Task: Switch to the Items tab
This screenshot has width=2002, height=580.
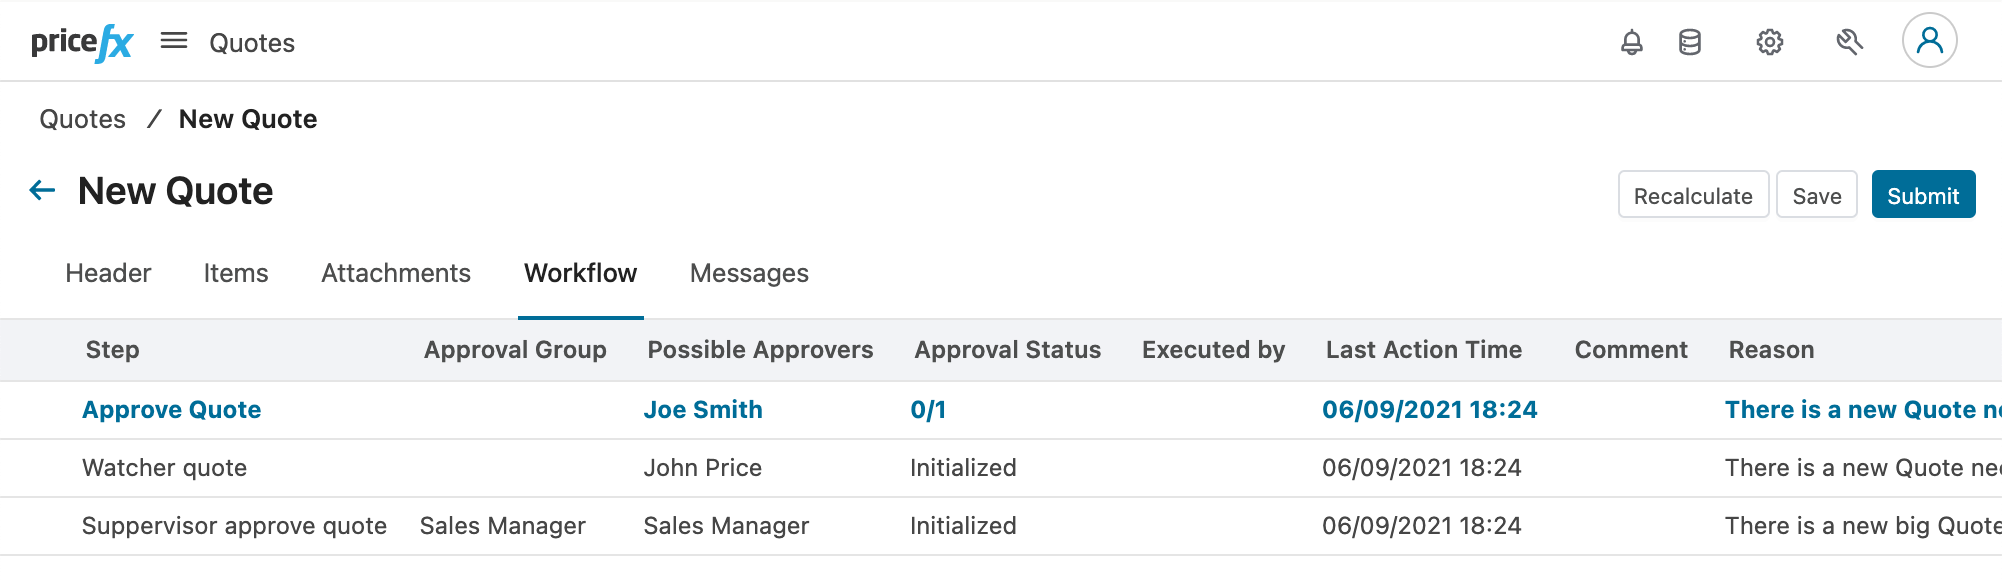Action: coord(235,273)
